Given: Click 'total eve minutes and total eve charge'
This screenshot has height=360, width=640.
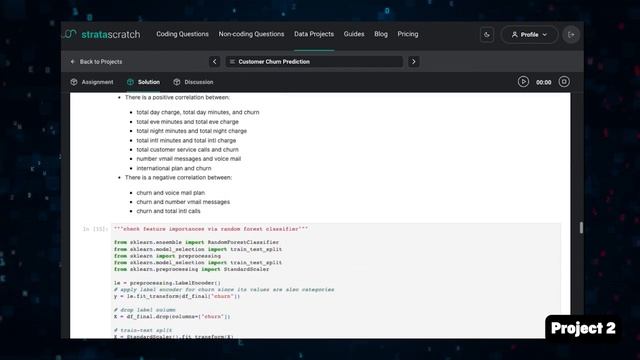Looking at the screenshot, I should coord(188,122).
